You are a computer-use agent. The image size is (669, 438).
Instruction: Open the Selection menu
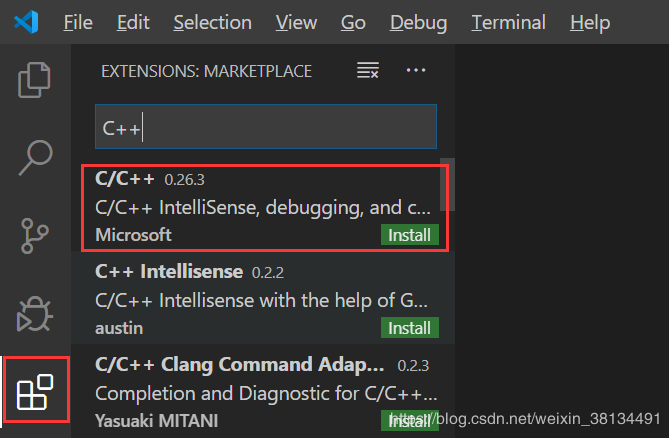[213, 22]
